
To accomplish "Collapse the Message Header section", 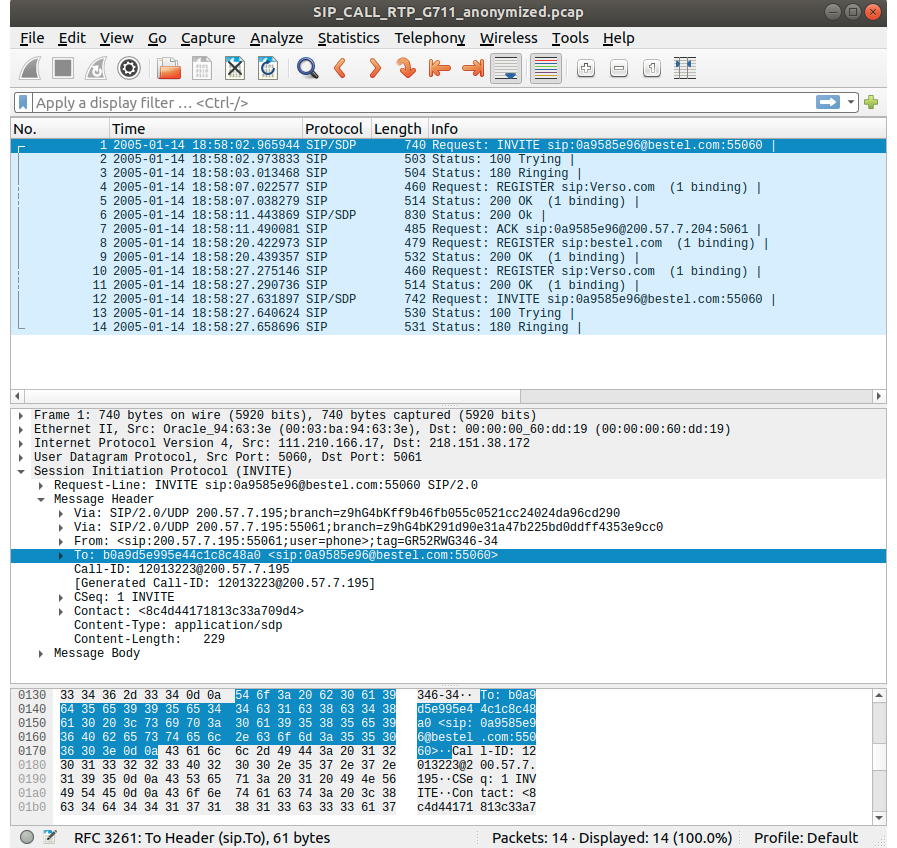I will click(x=41, y=499).
